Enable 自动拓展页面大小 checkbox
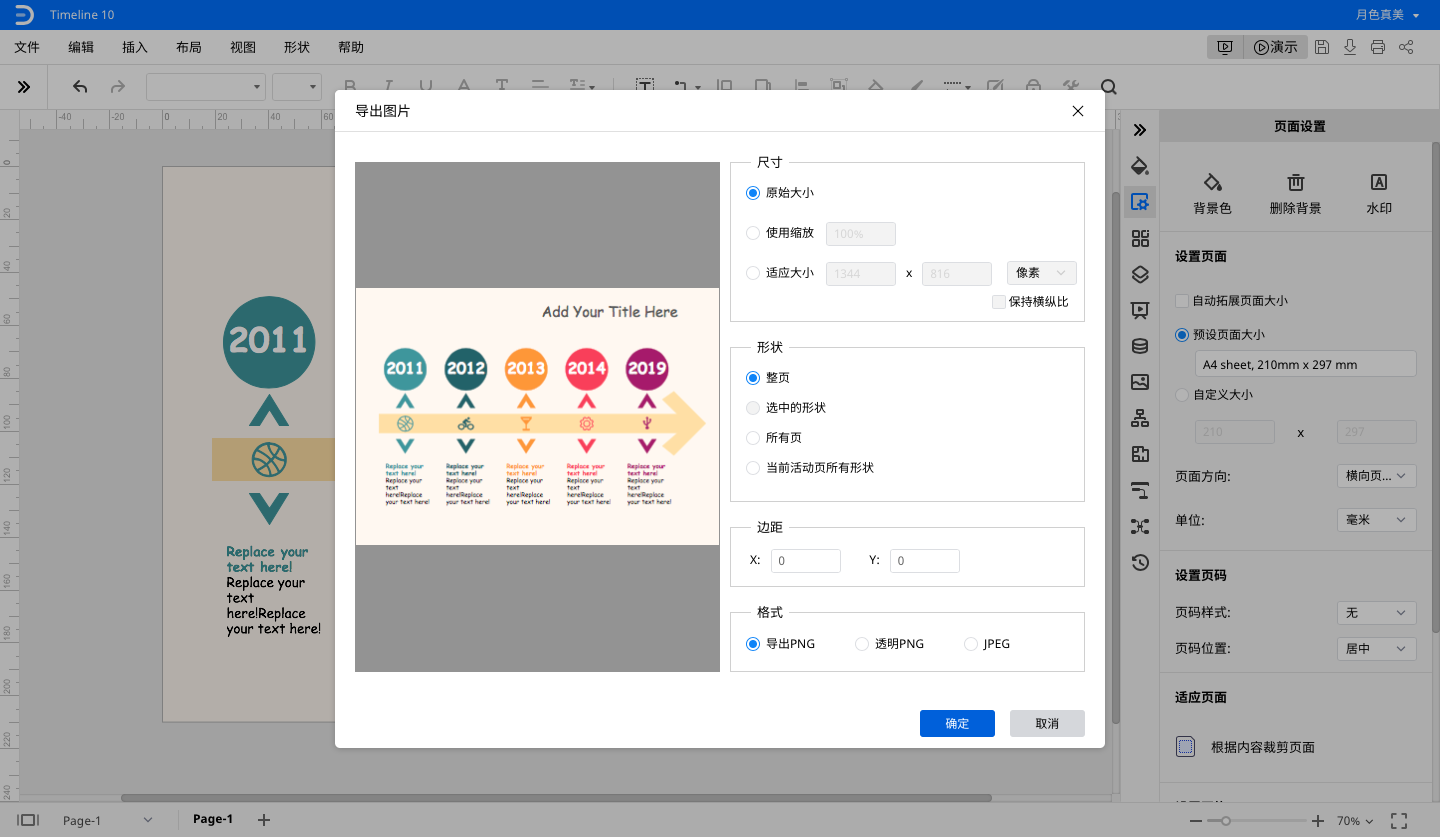This screenshot has height=837, width=1440. tap(1182, 301)
